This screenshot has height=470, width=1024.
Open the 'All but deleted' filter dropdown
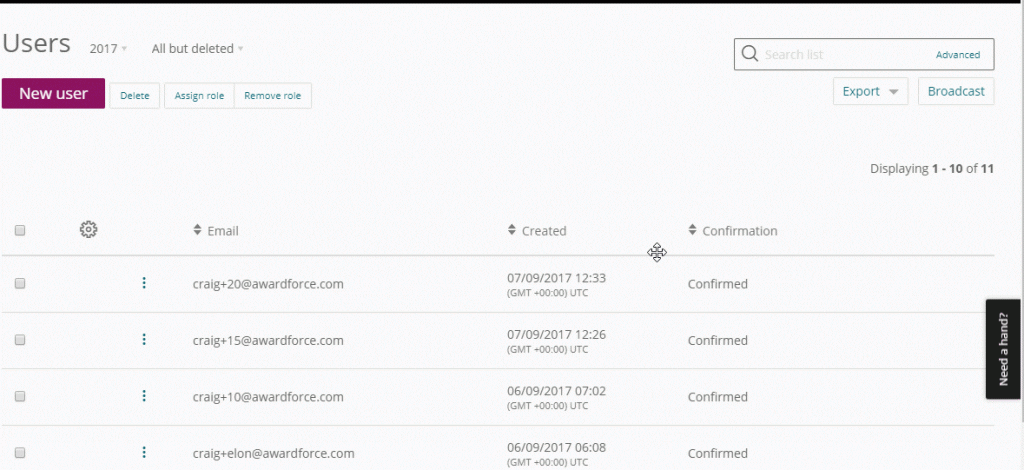197,48
